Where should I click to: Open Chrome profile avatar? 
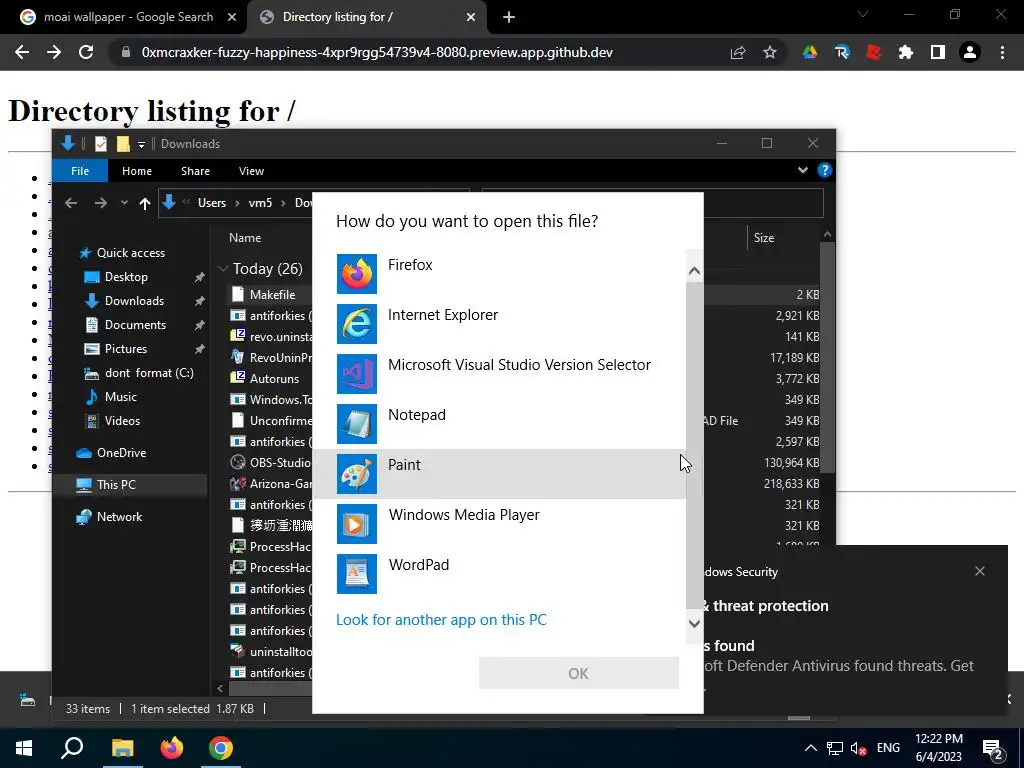point(970,52)
